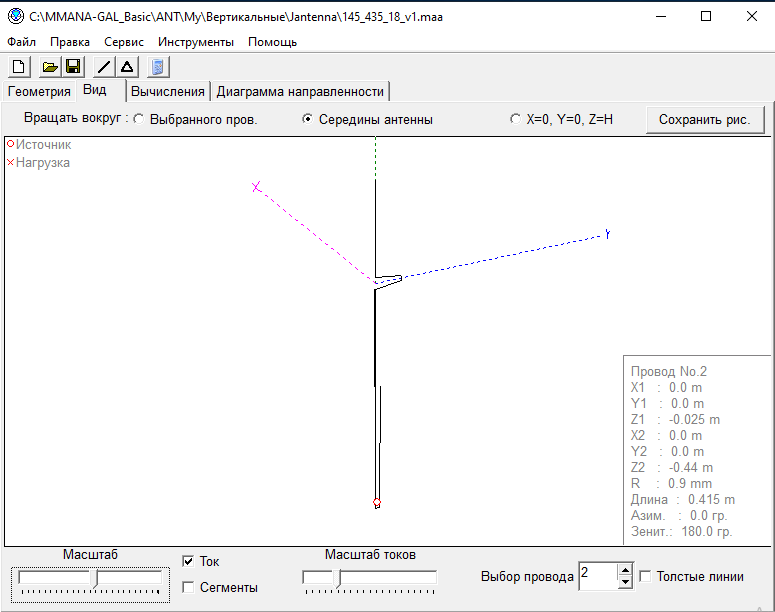The width and height of the screenshot is (775, 612).
Task: Open the Сервис menu
Action: pos(124,42)
